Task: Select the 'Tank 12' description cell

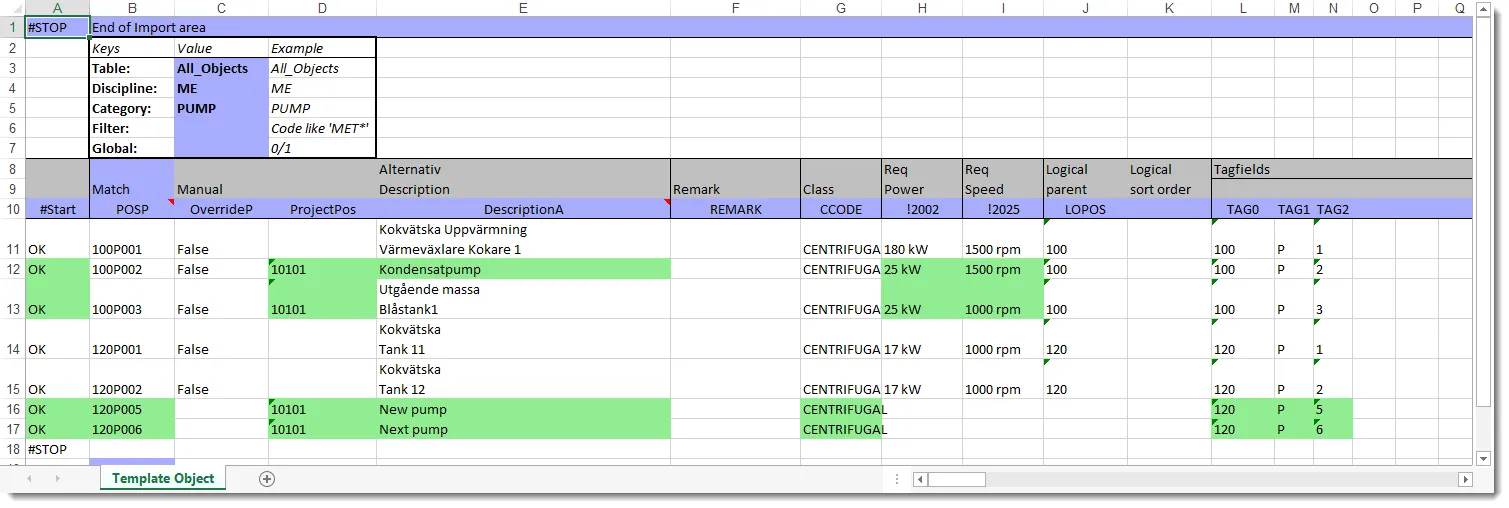Action: pos(523,379)
